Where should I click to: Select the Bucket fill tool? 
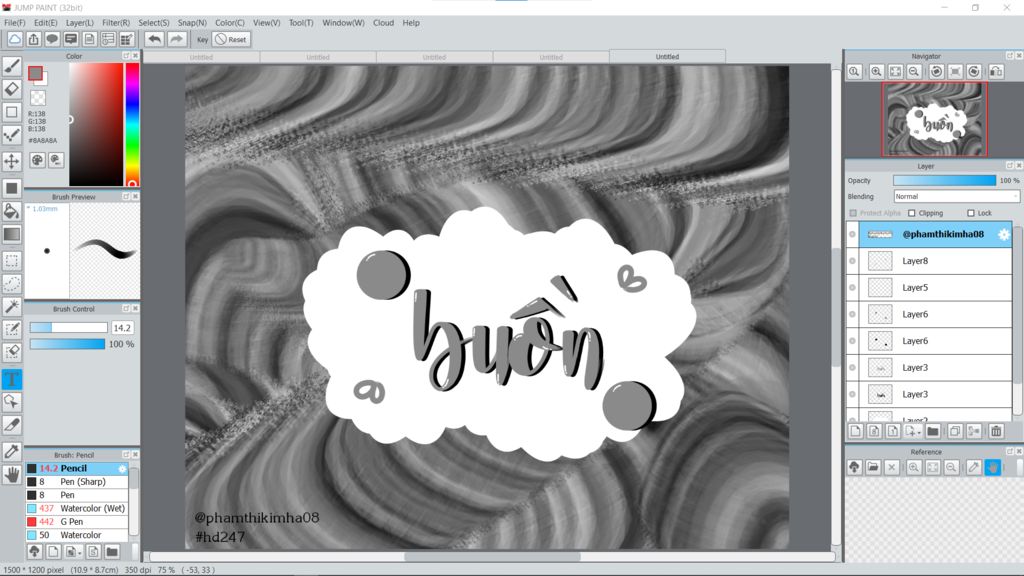tap(12, 211)
